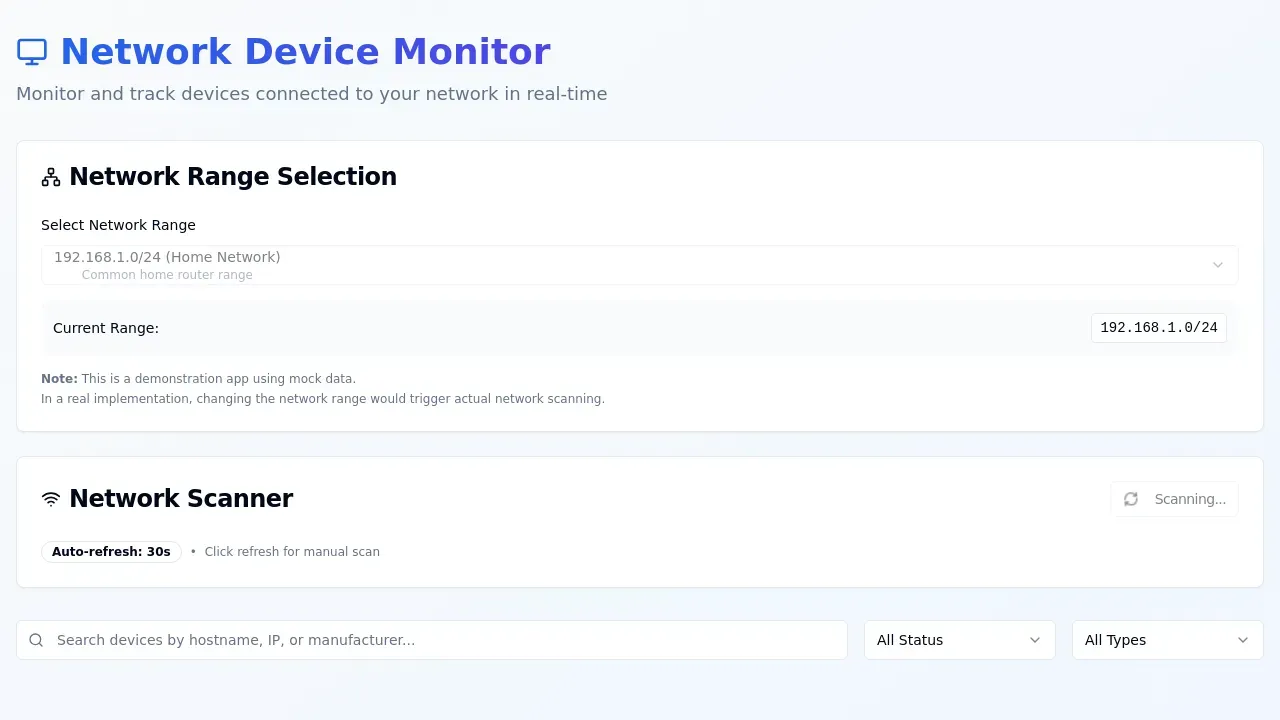Click the Network Scanner section heading
The image size is (1280, 720).
tap(180, 498)
